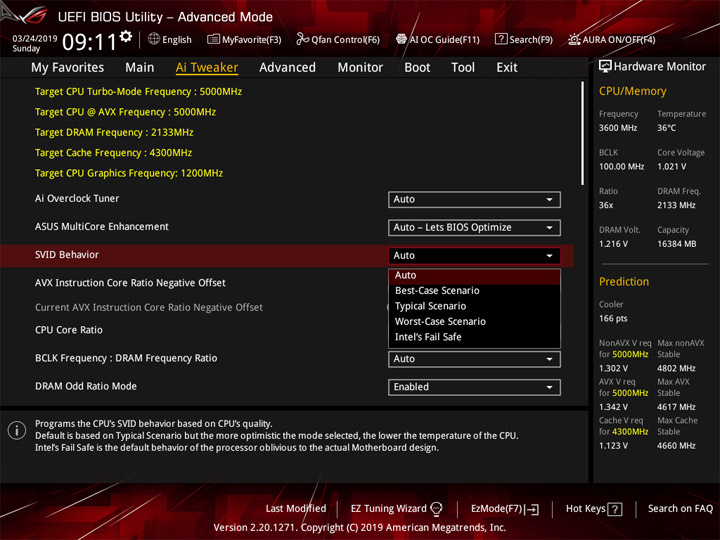This screenshot has height=540, width=720.
Task: Click the Hardware Monitor display icon
Action: pyautogui.click(x=605, y=67)
